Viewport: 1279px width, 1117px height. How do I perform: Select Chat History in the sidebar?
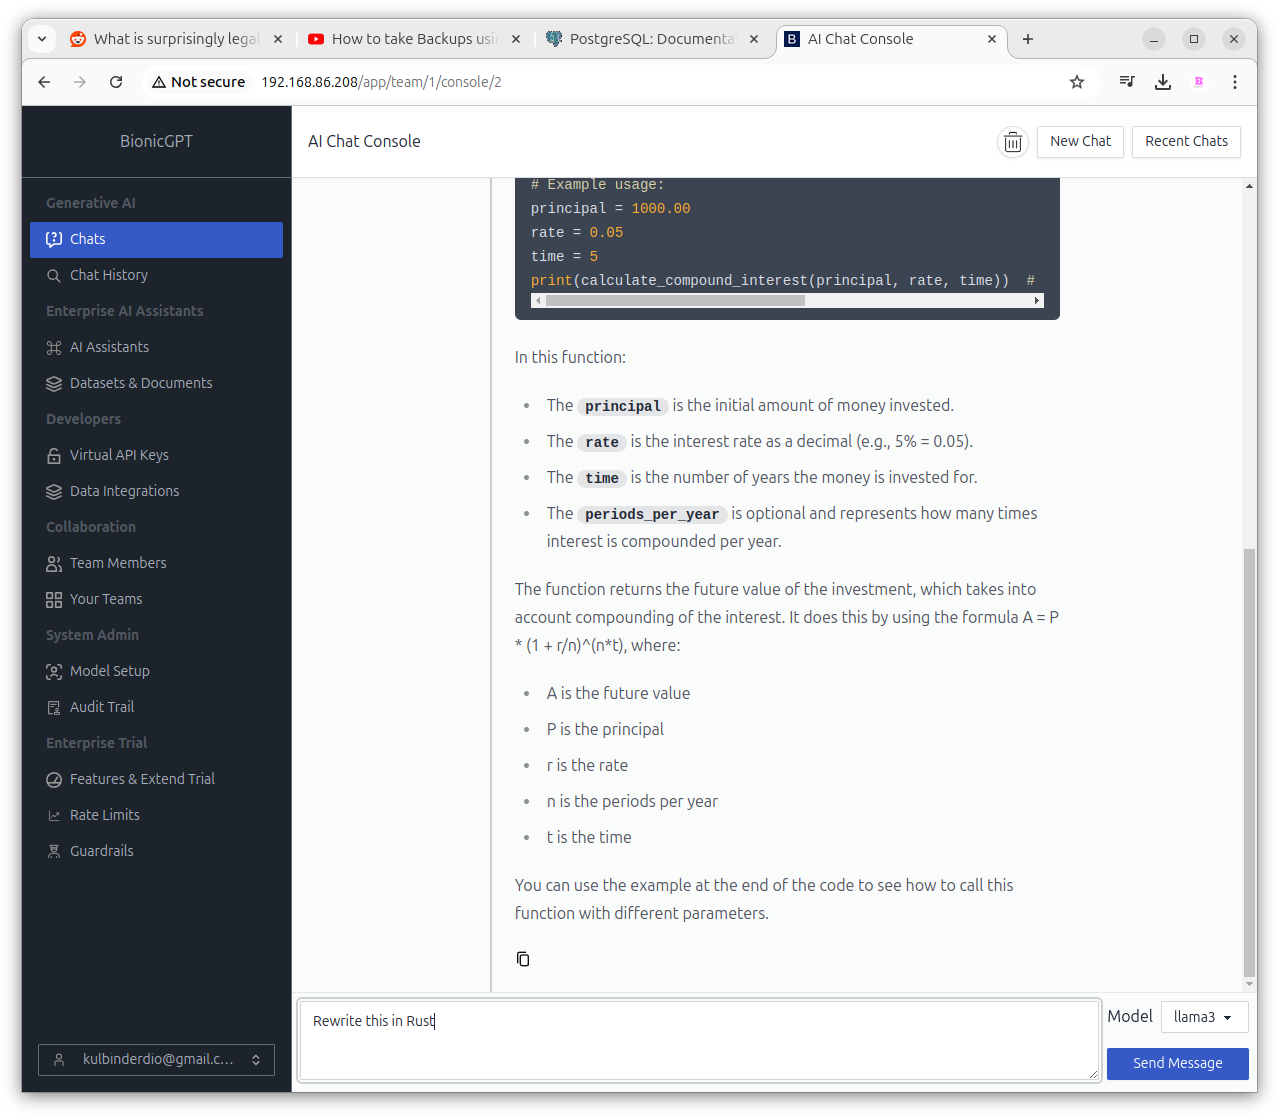click(x=108, y=275)
